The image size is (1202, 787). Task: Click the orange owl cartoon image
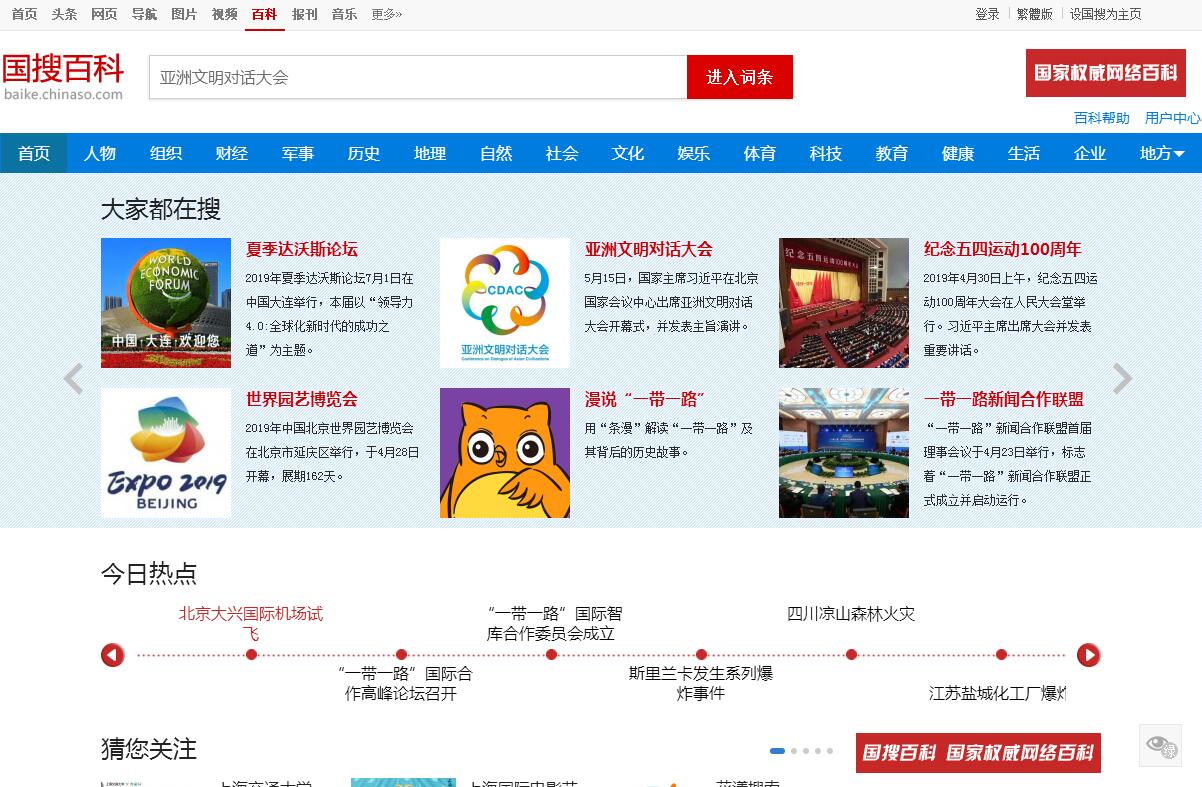504,453
